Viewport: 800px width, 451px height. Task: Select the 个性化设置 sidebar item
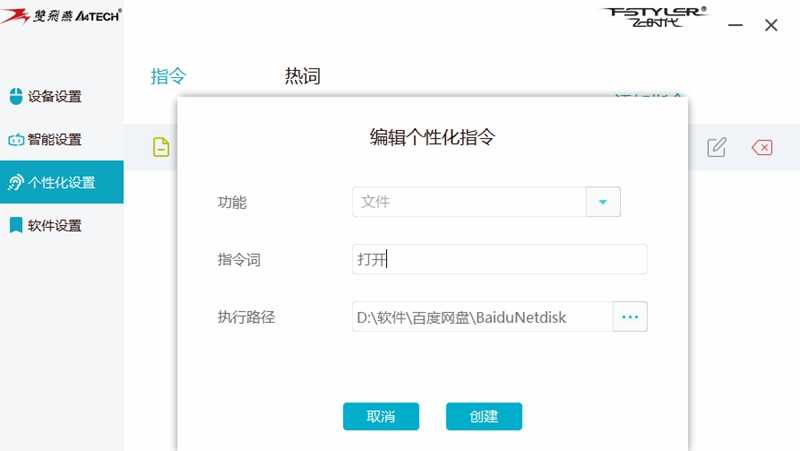62,182
